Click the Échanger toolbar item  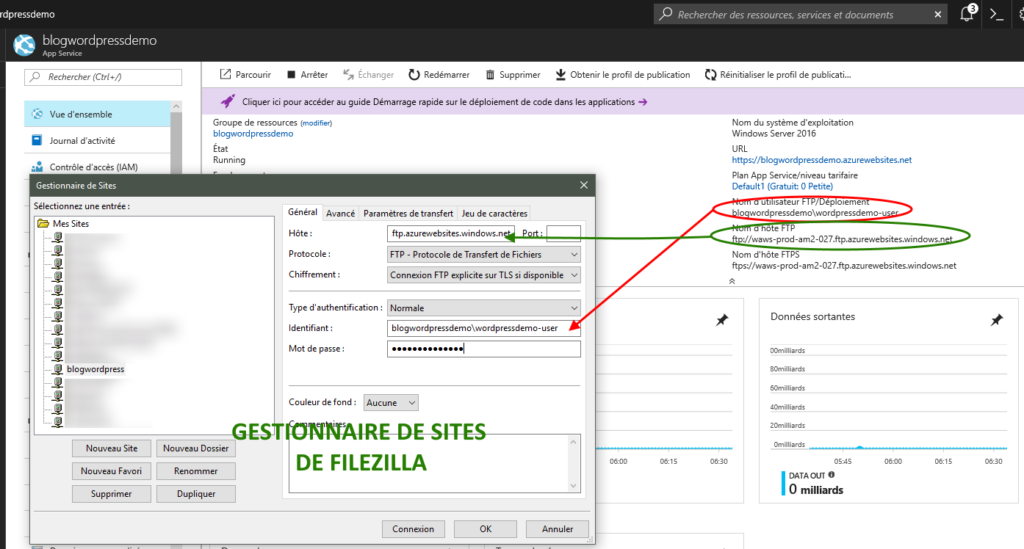pos(368,74)
